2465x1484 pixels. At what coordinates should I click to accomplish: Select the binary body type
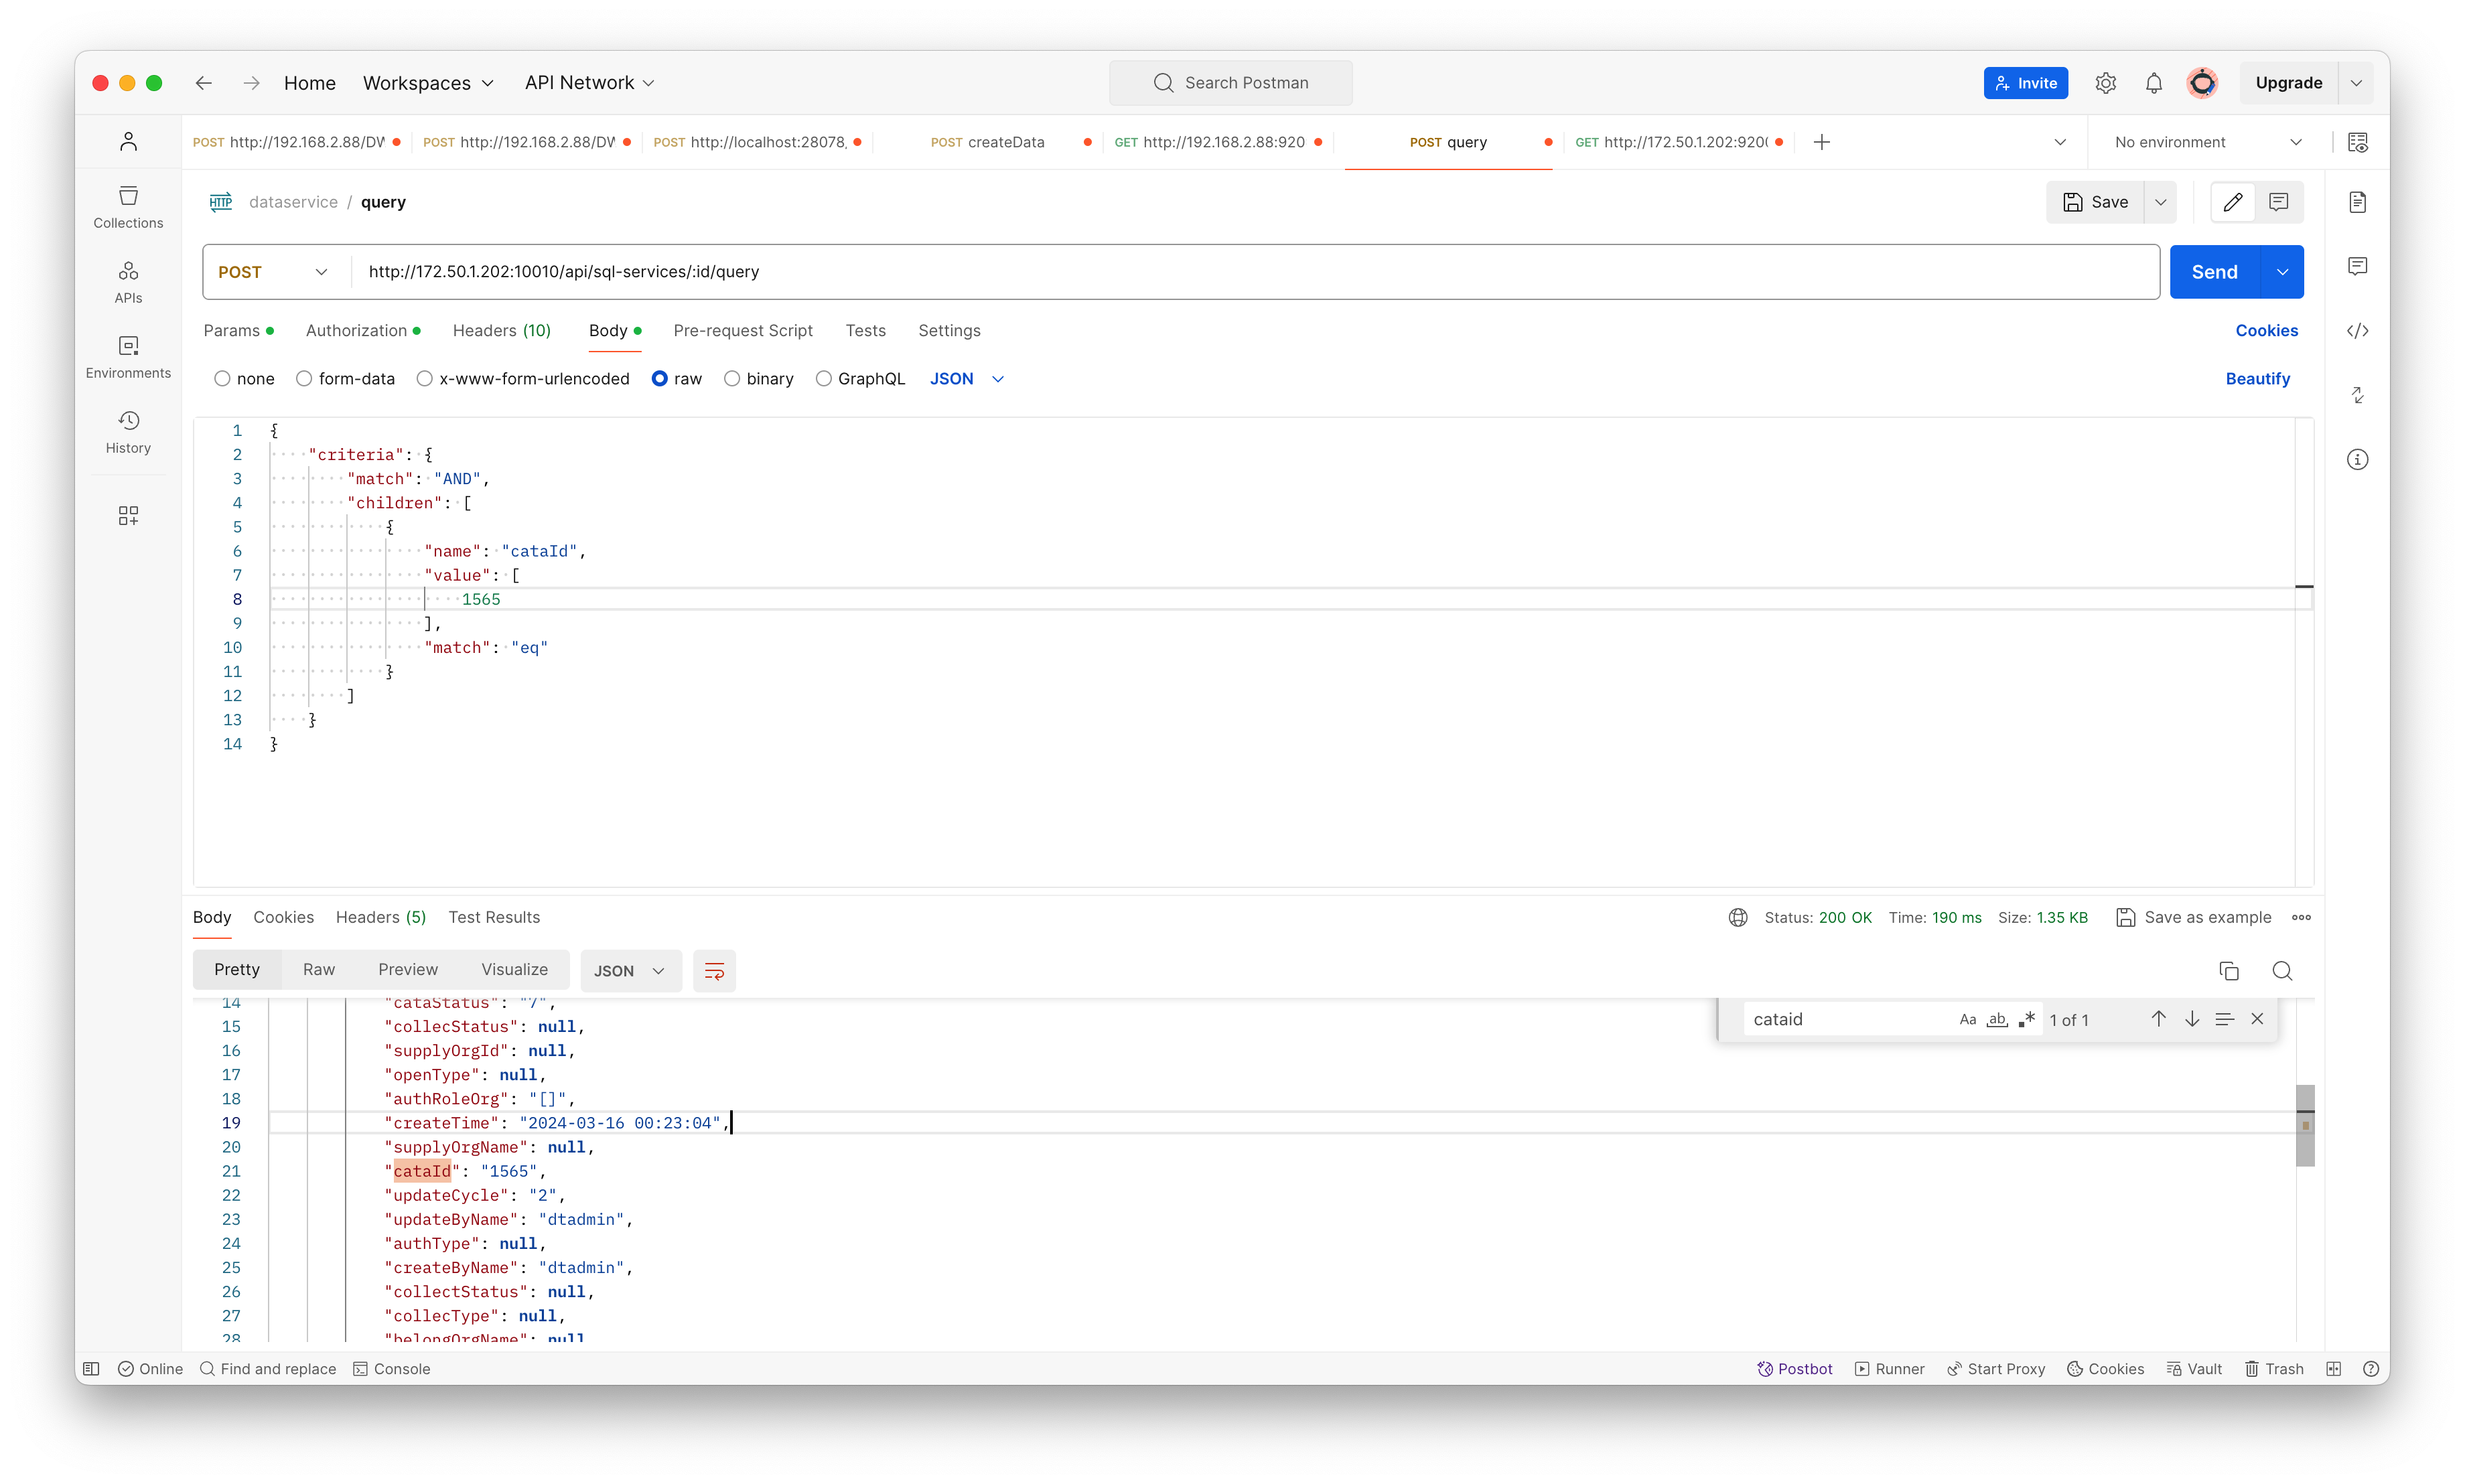732,379
